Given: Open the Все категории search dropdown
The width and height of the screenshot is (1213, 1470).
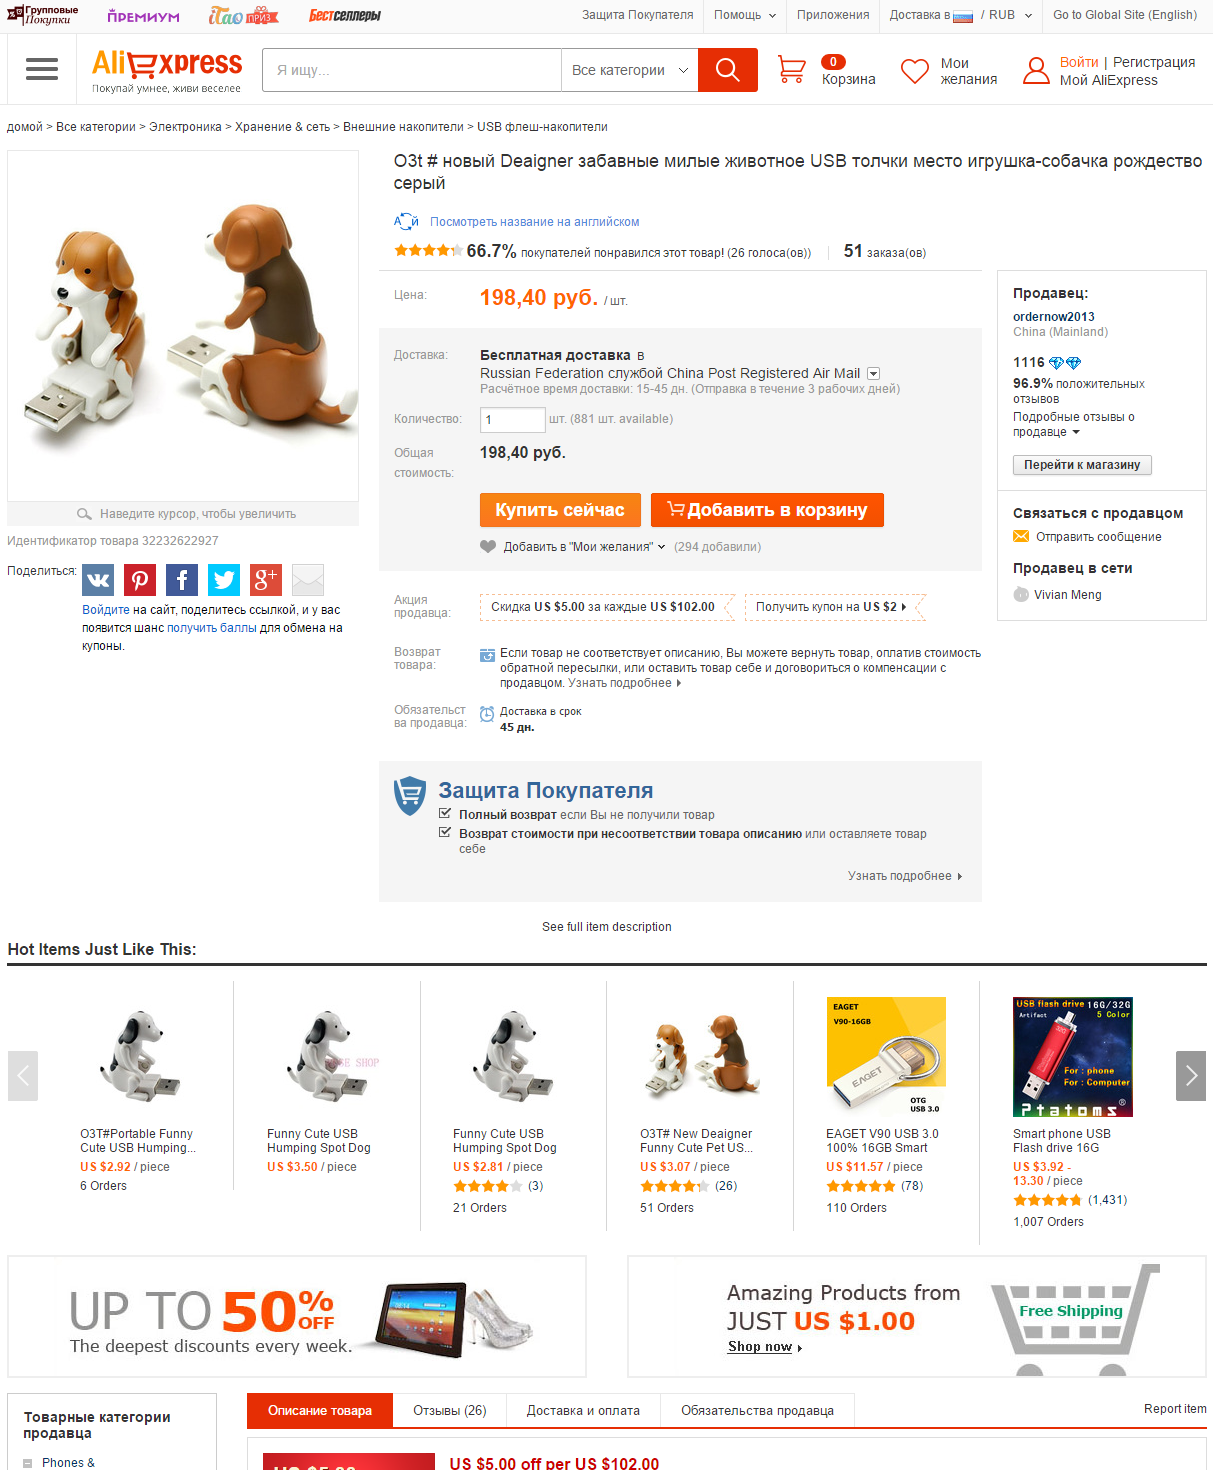Looking at the screenshot, I should coord(630,70).
